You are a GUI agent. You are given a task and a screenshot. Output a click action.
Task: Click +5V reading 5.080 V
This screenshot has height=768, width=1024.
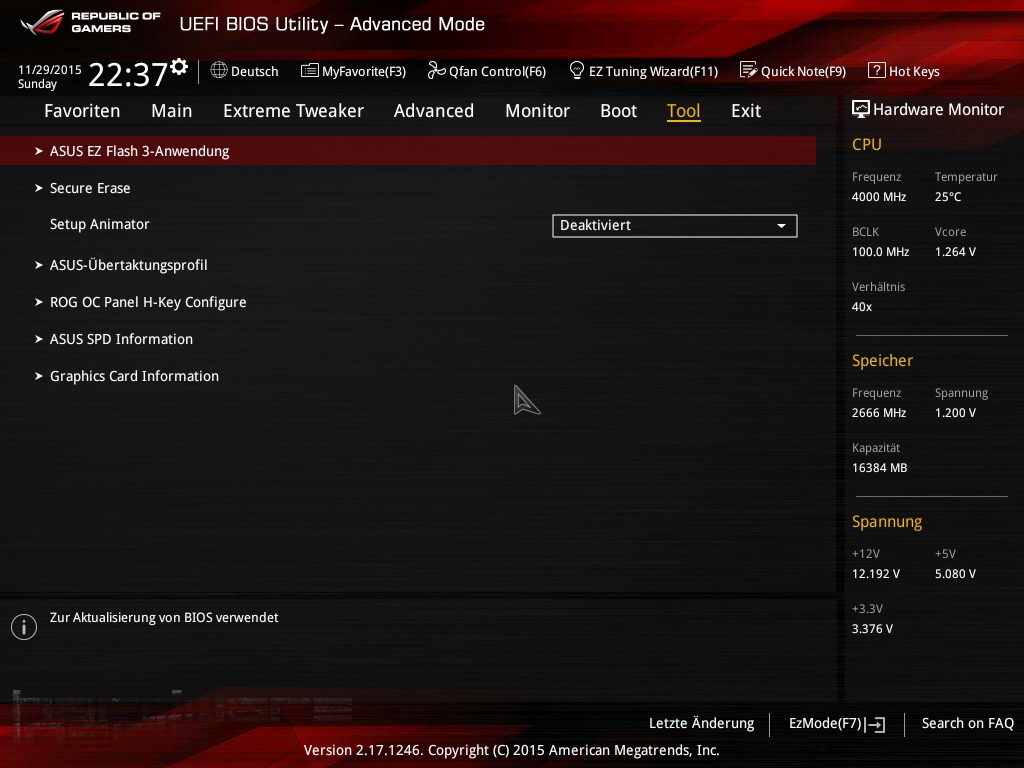pos(955,573)
